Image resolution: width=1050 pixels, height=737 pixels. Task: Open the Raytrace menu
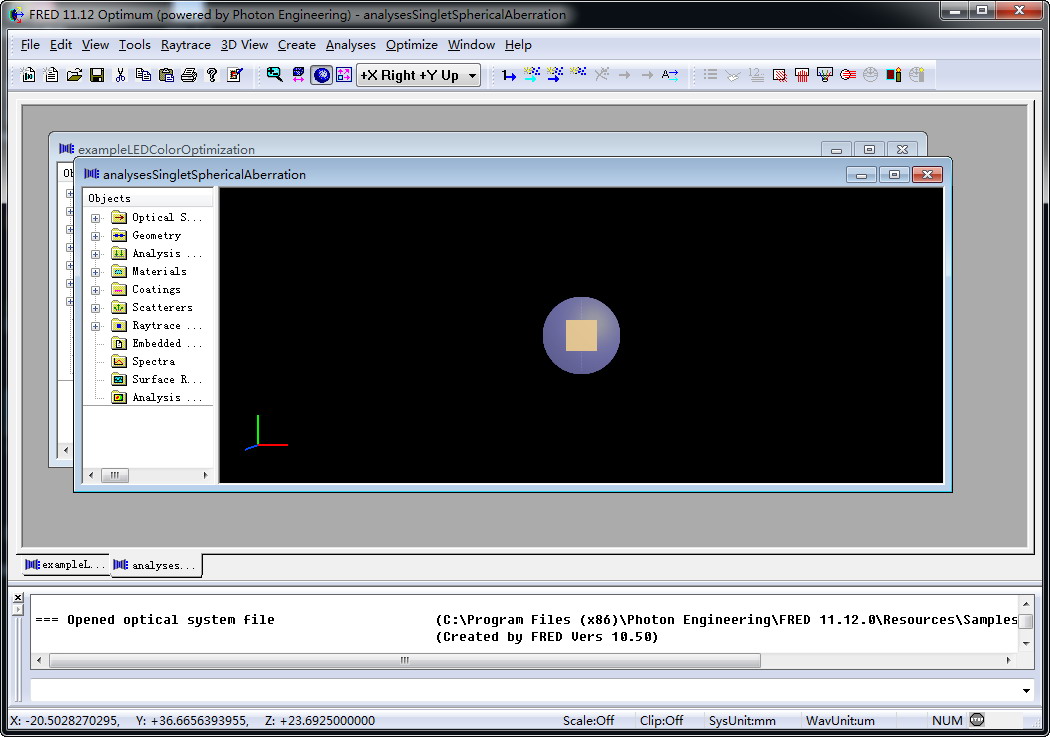click(x=185, y=45)
